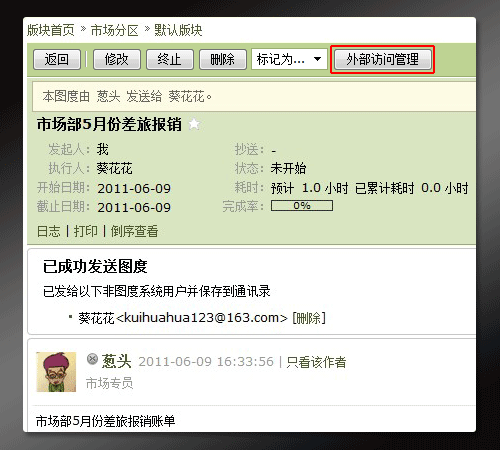This screenshot has height=451, width=501.
Task: Click the 删除 toolbar button
Action: [x=223, y=59]
